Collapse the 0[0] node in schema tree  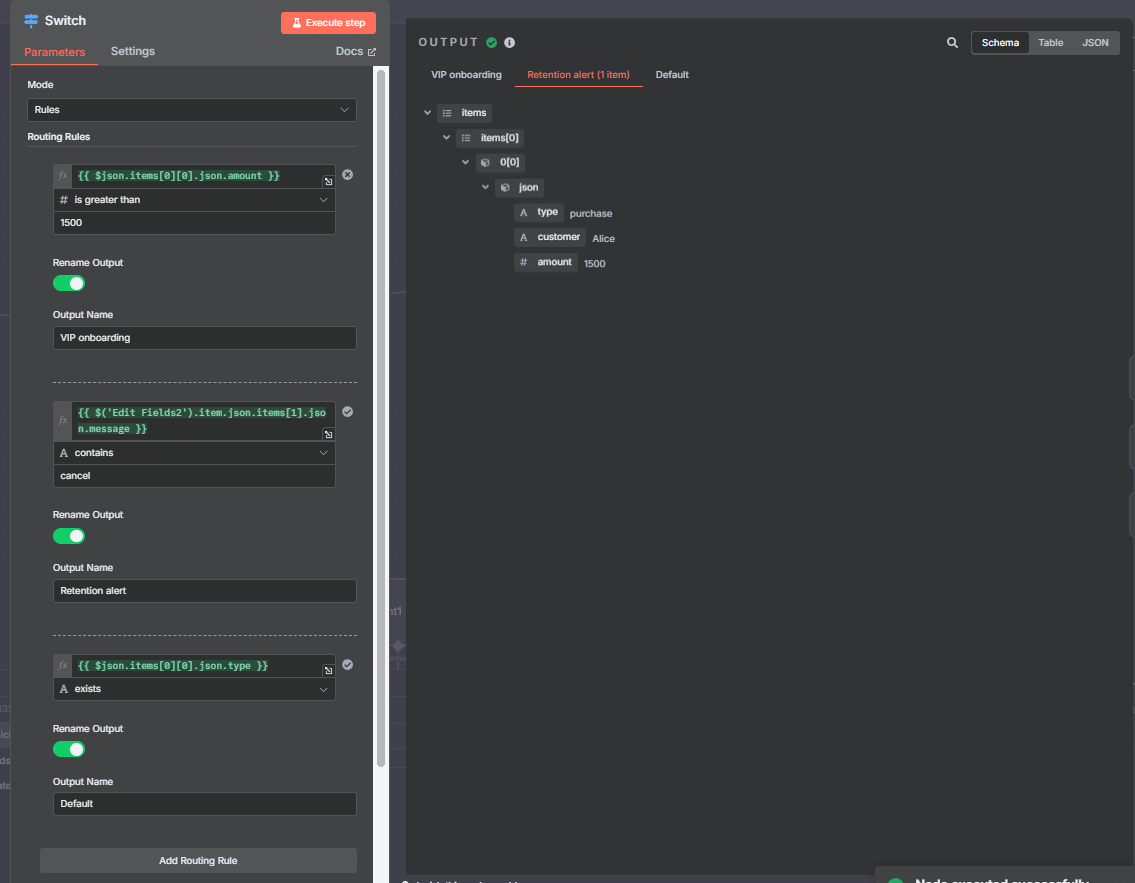(465, 162)
